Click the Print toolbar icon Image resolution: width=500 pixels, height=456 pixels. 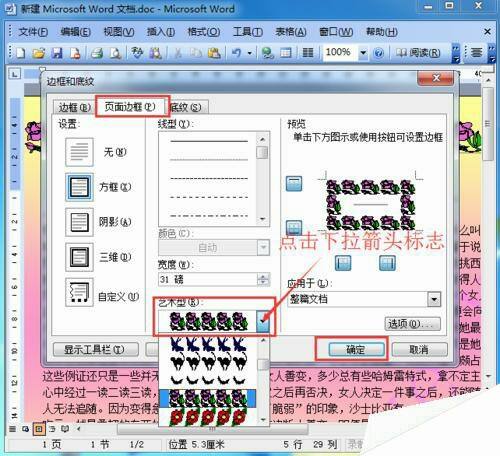click(97, 53)
